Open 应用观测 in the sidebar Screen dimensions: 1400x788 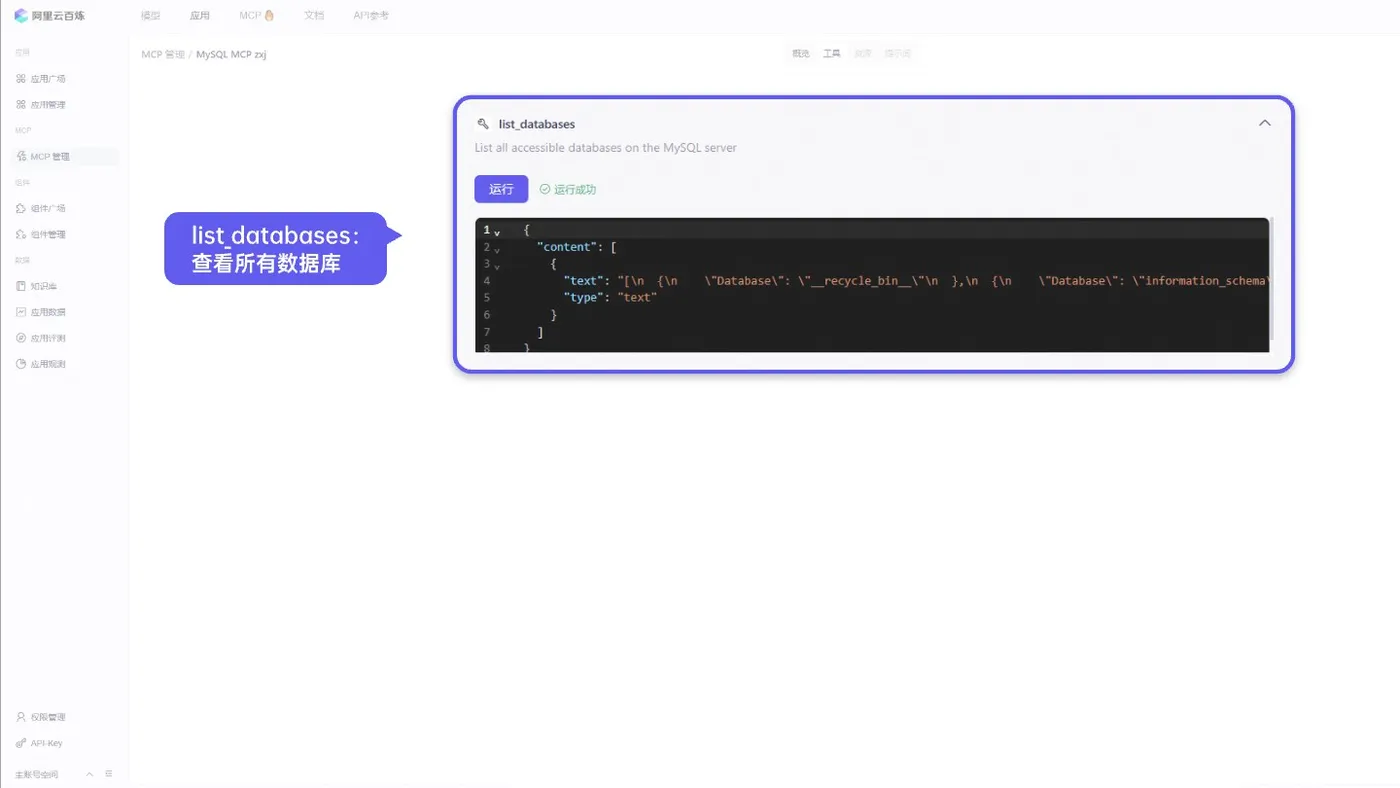[41, 365]
